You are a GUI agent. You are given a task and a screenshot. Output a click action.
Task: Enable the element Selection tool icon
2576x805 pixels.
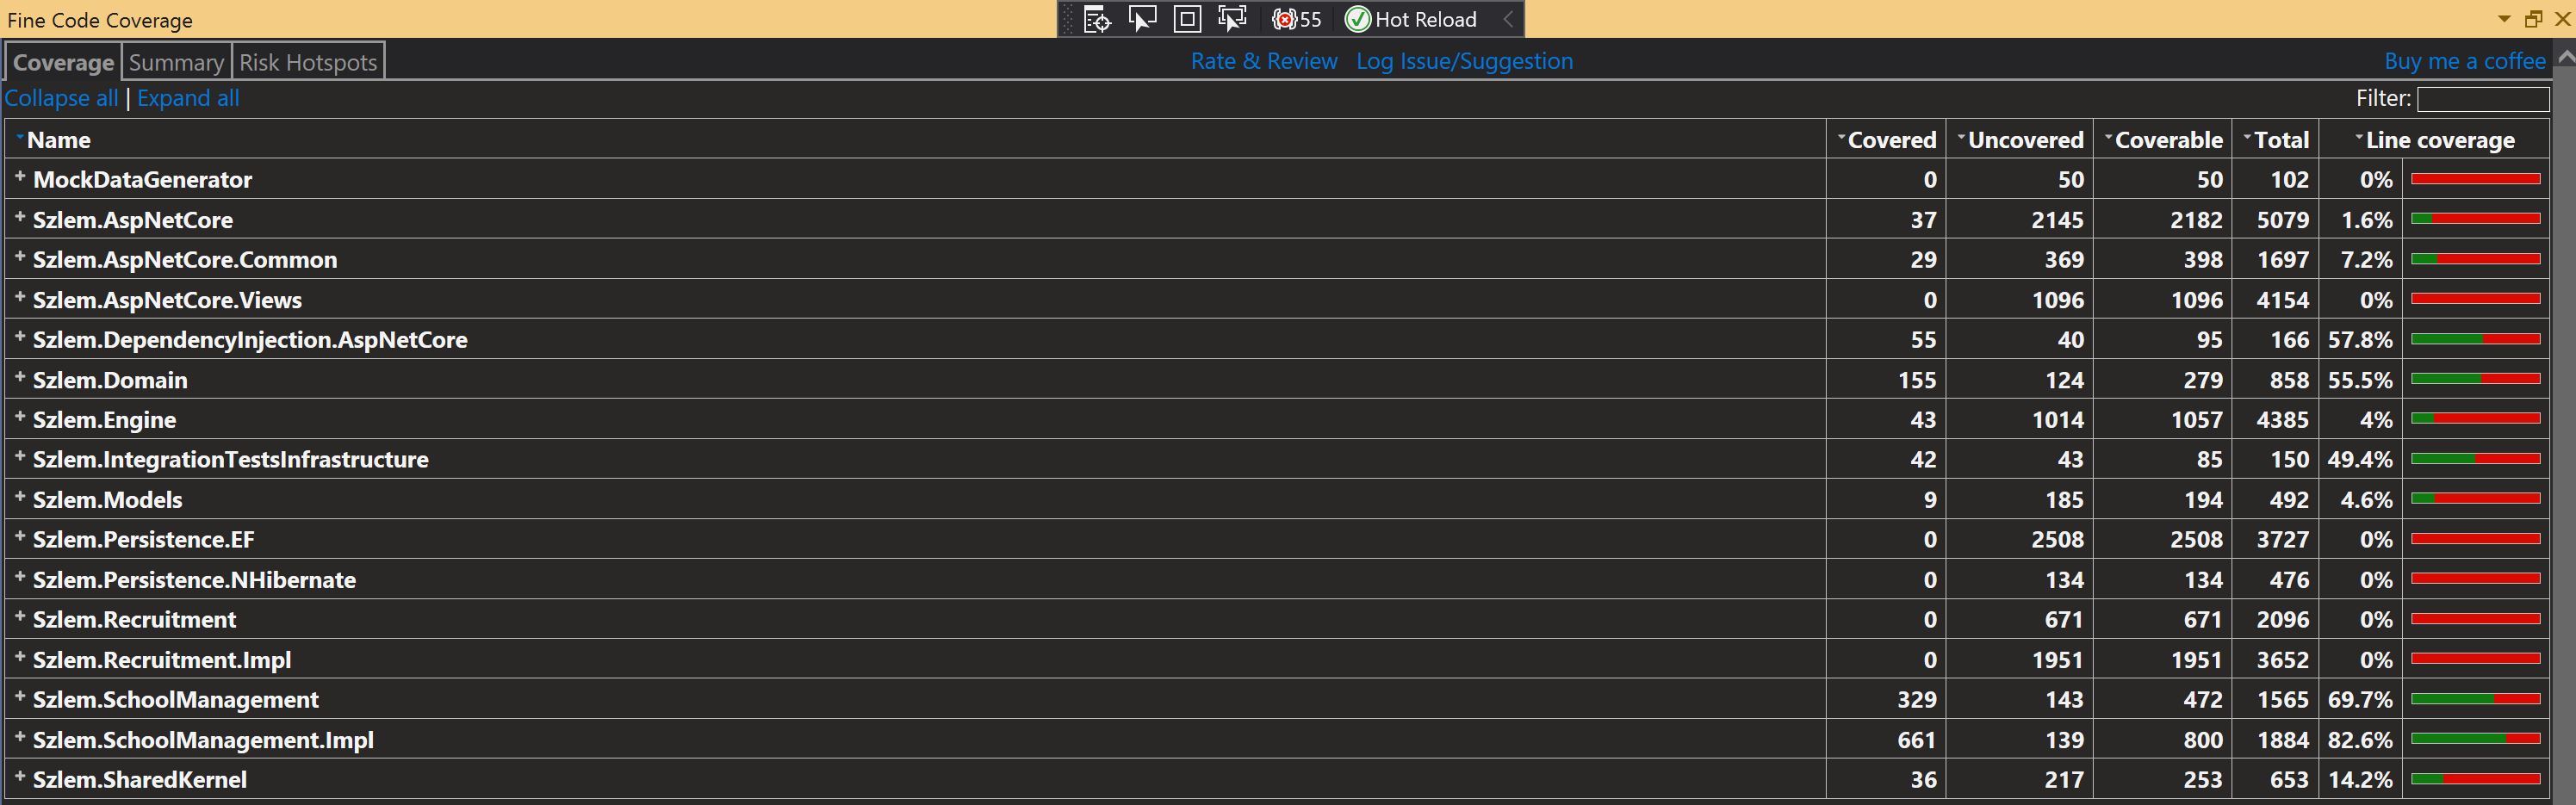1142,18
